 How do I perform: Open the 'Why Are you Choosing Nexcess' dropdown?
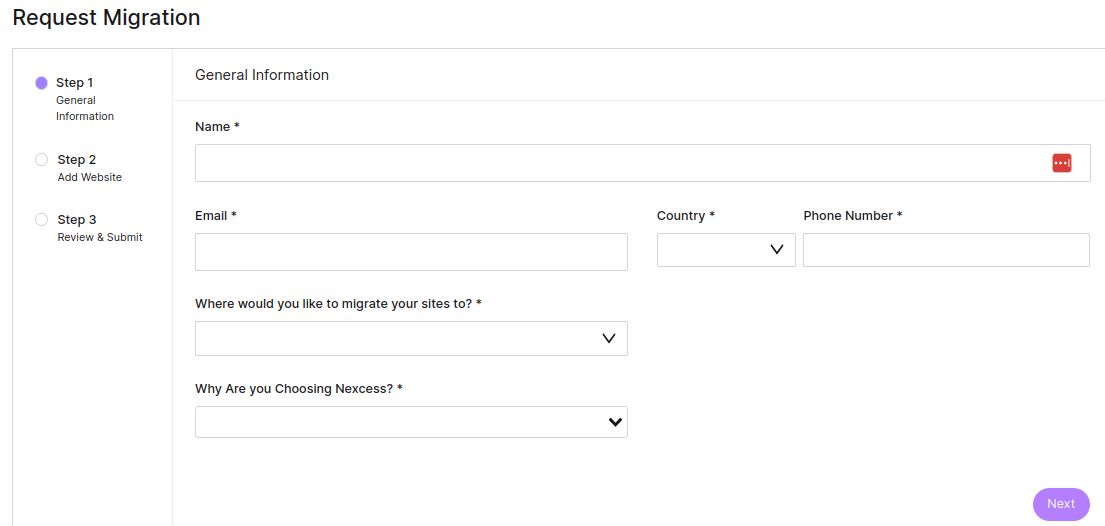pos(410,422)
